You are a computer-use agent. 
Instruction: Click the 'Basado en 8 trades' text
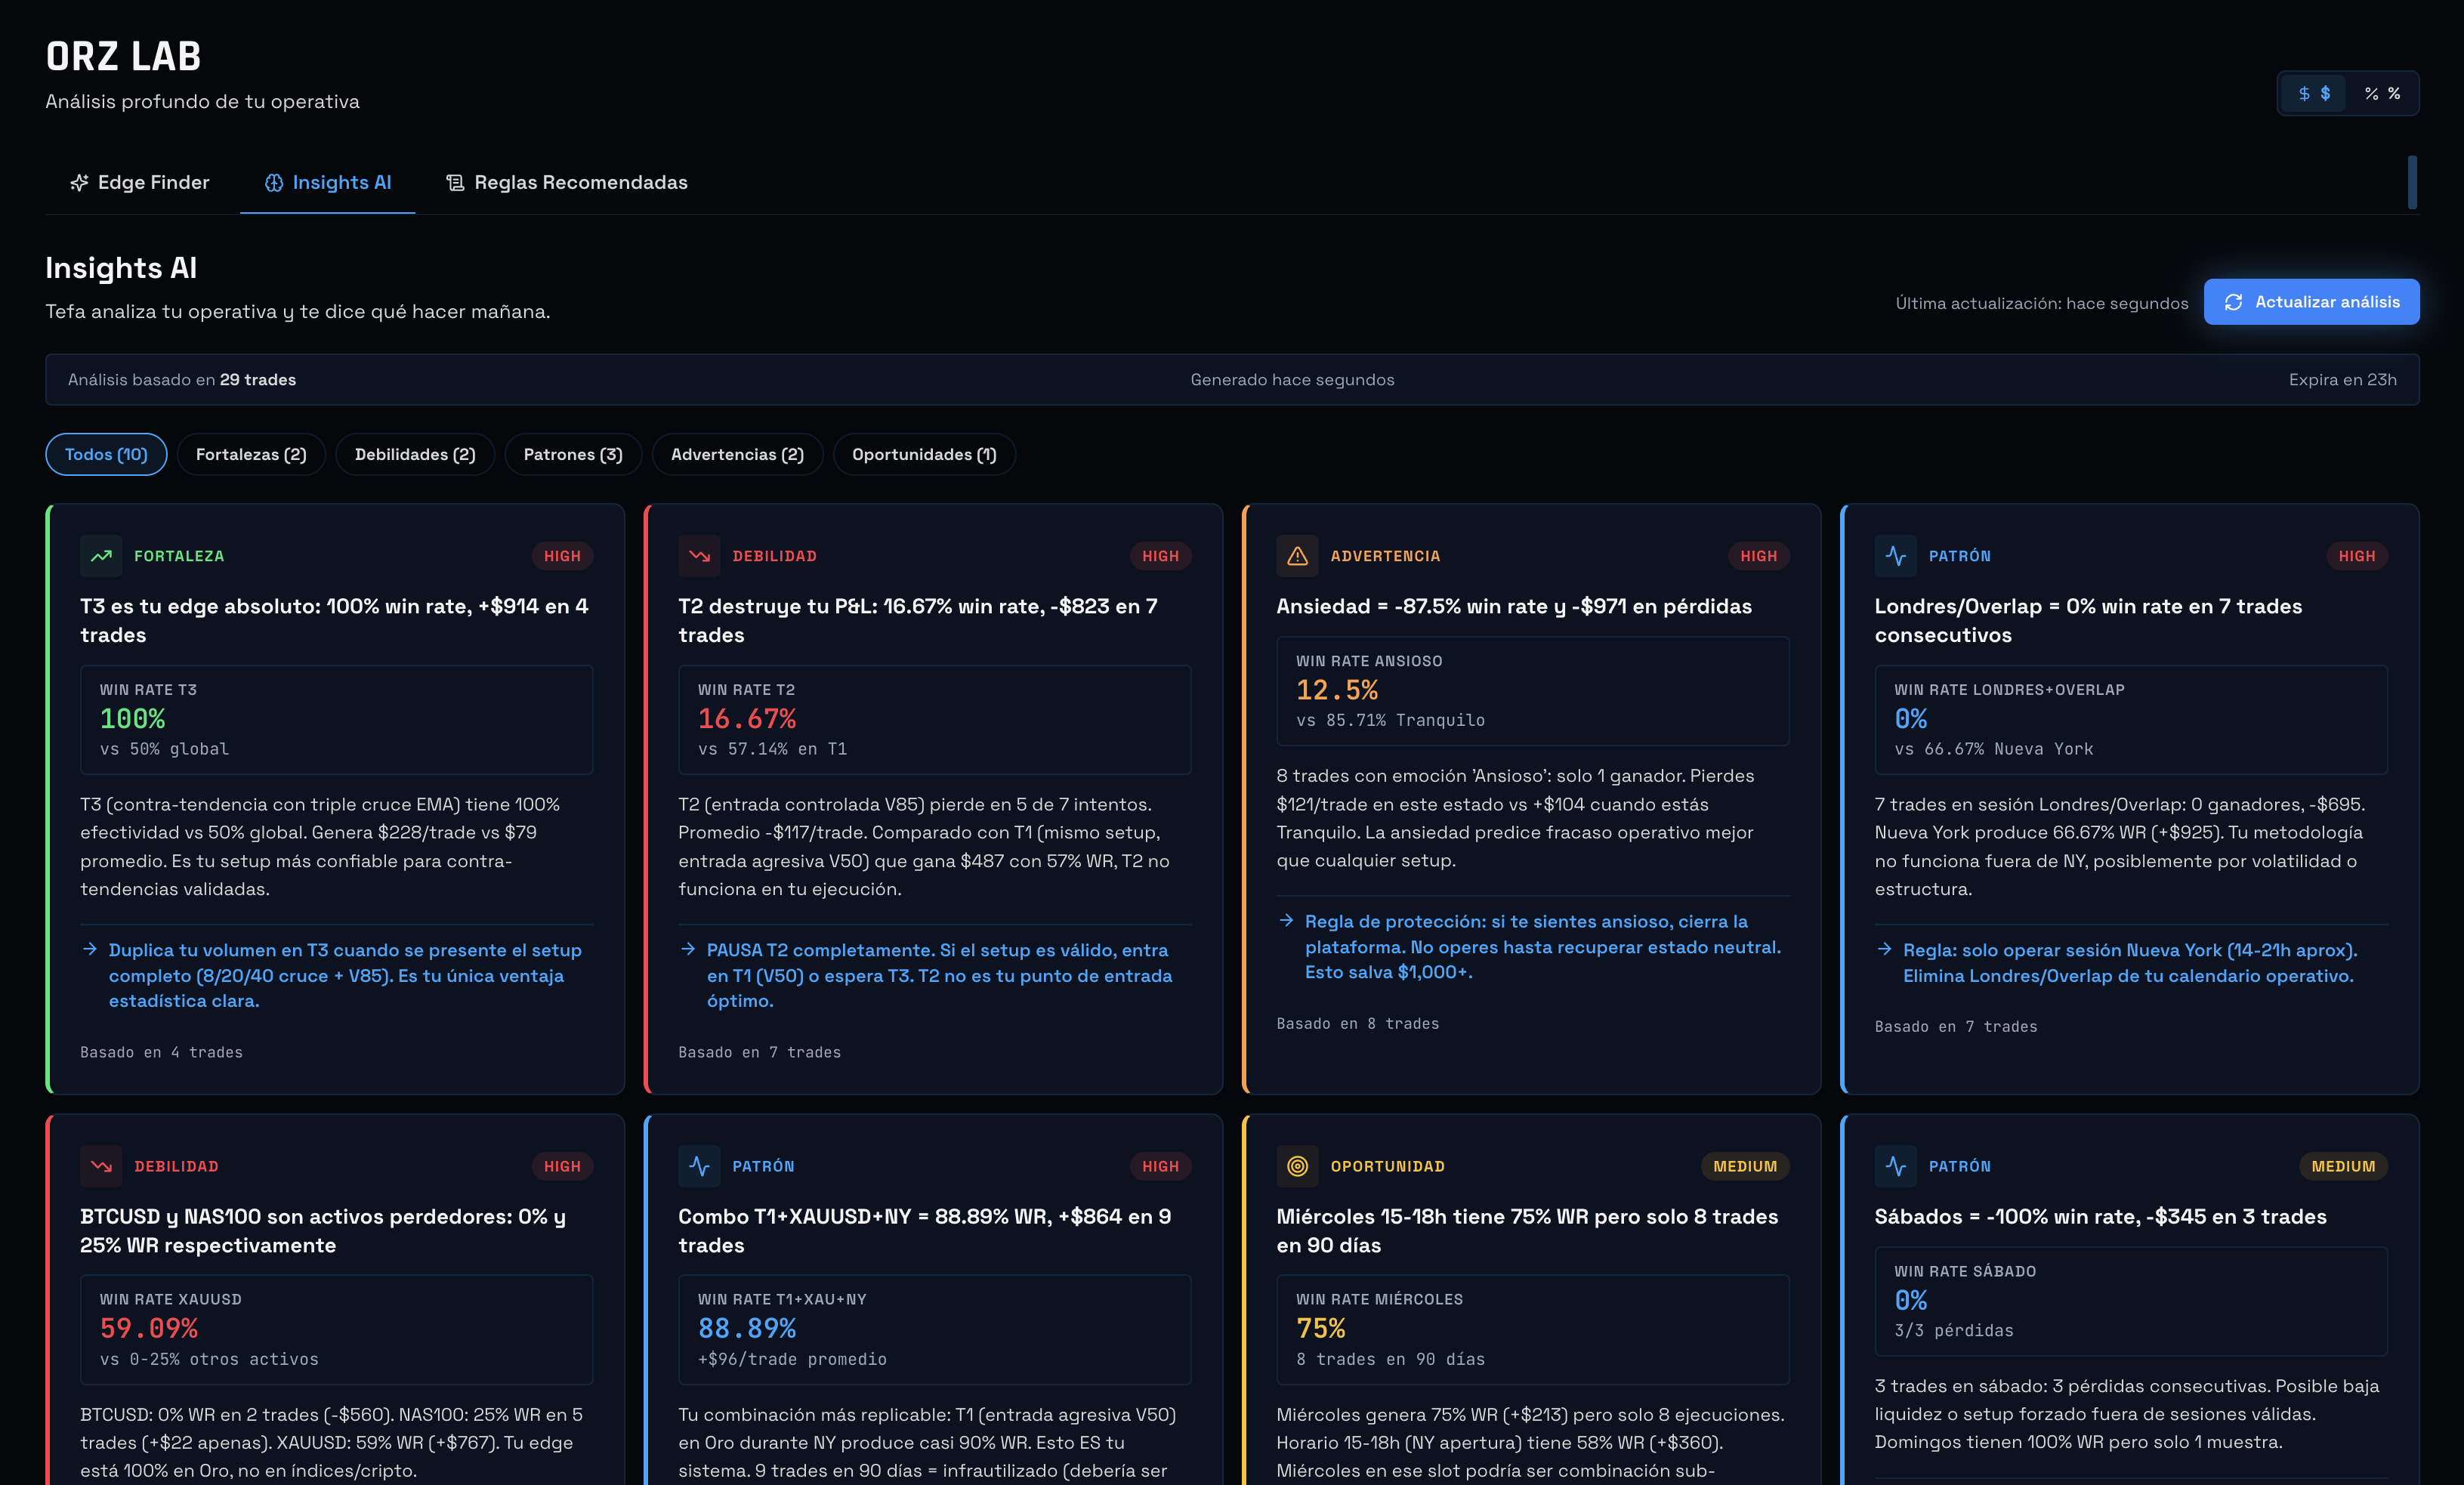coord(1358,1023)
